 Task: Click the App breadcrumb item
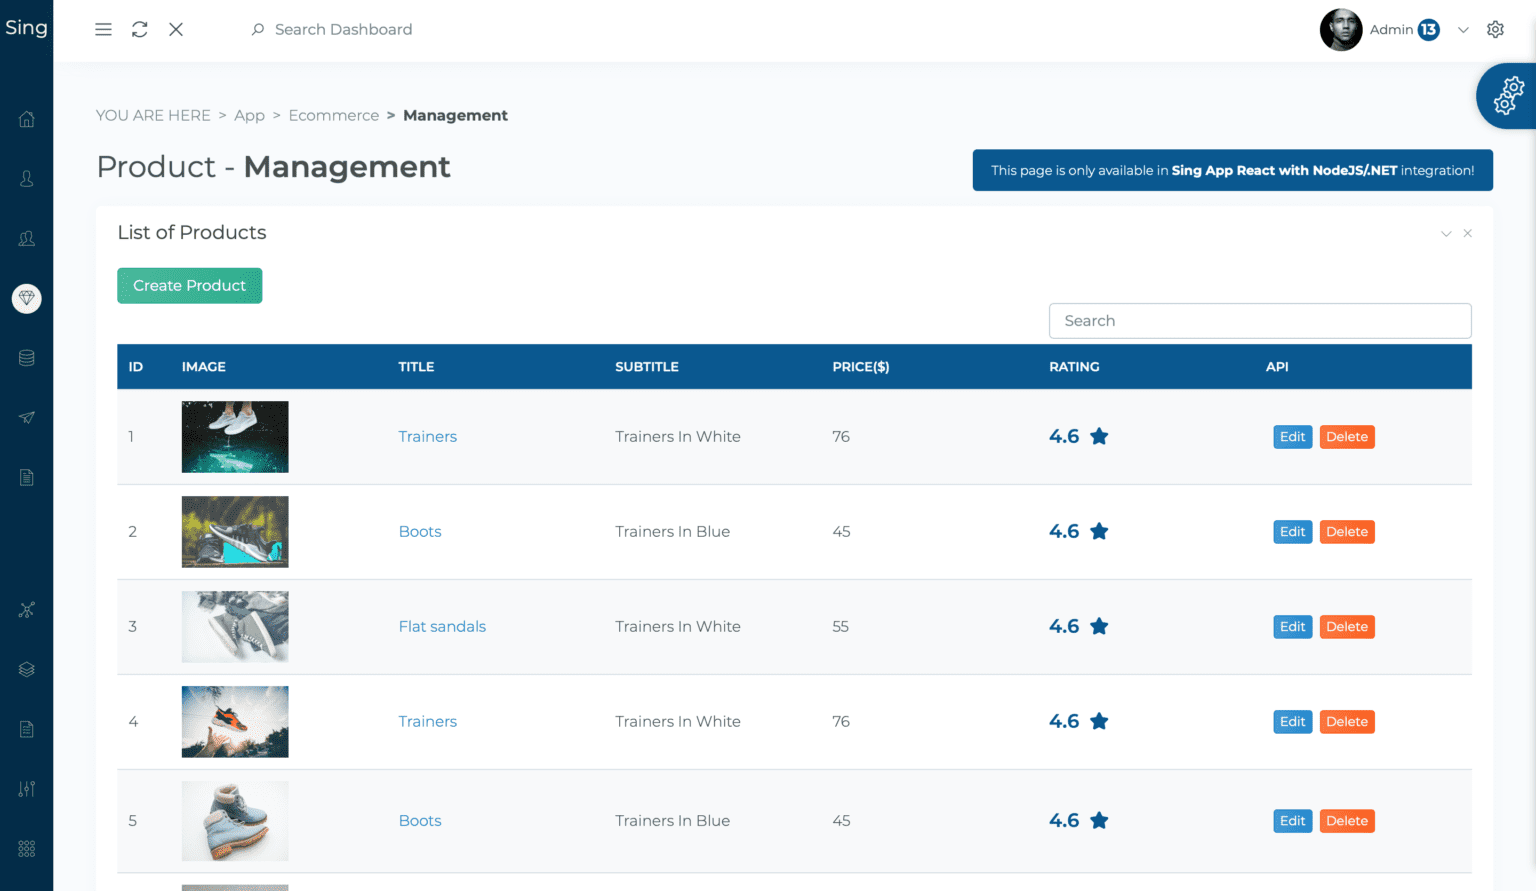(249, 115)
